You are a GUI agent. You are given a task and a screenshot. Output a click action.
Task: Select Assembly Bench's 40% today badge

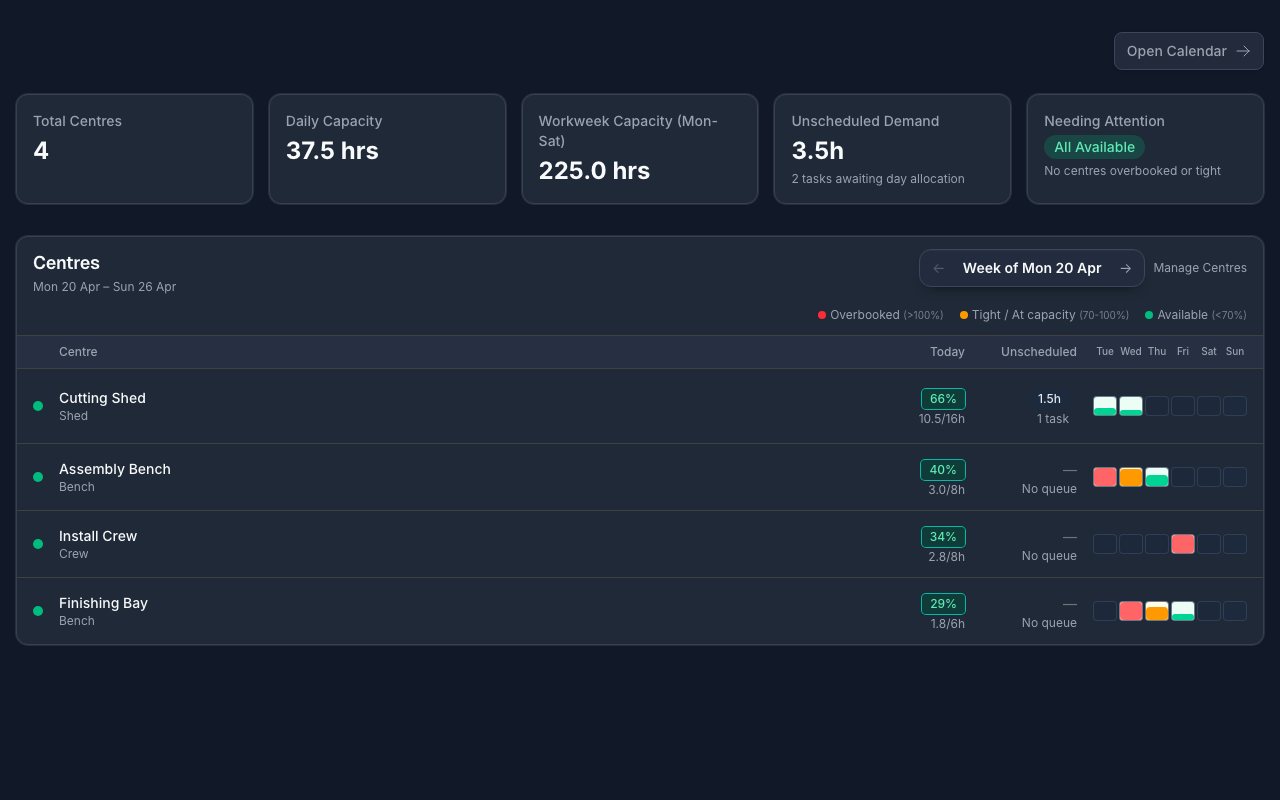[943, 470]
